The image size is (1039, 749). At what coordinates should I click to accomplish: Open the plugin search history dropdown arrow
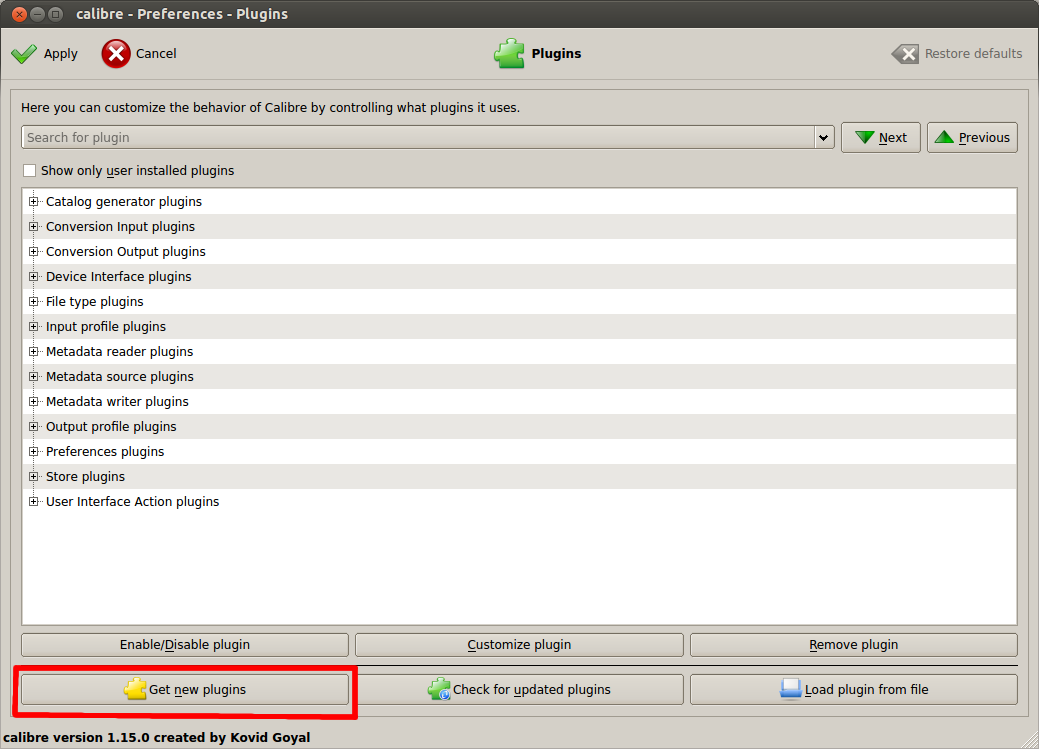pyautogui.click(x=823, y=138)
